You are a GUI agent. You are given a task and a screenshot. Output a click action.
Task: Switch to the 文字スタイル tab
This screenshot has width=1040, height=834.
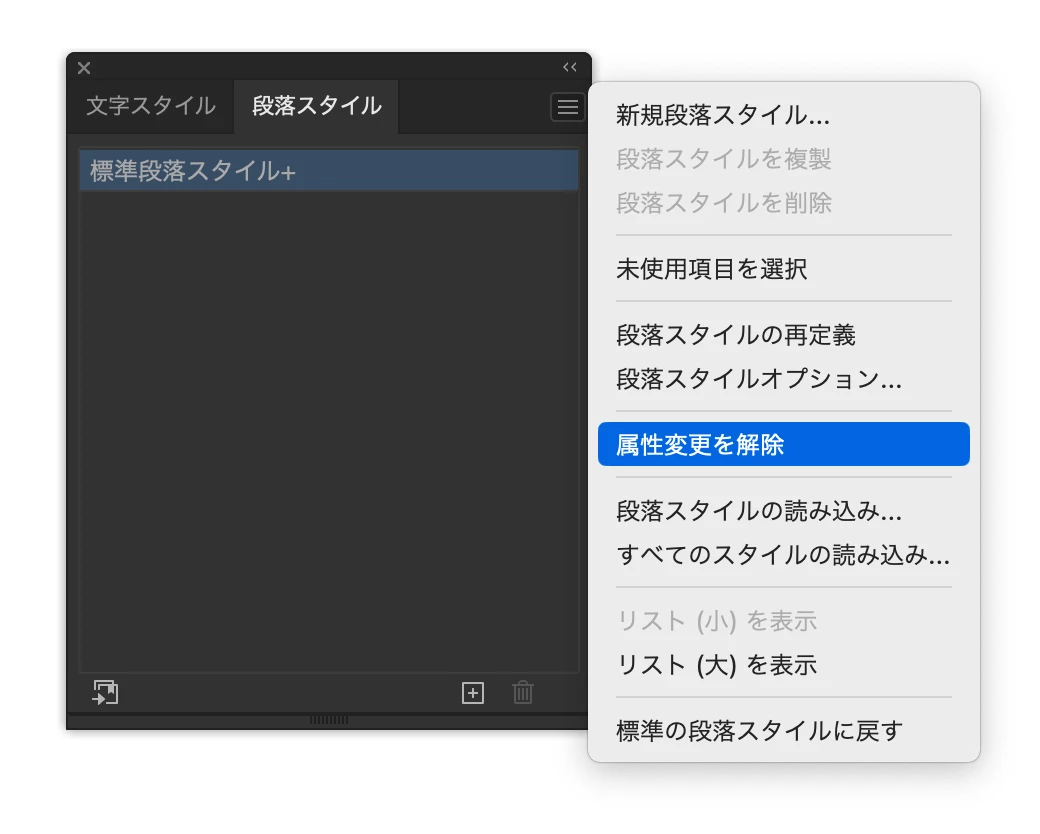tap(151, 106)
